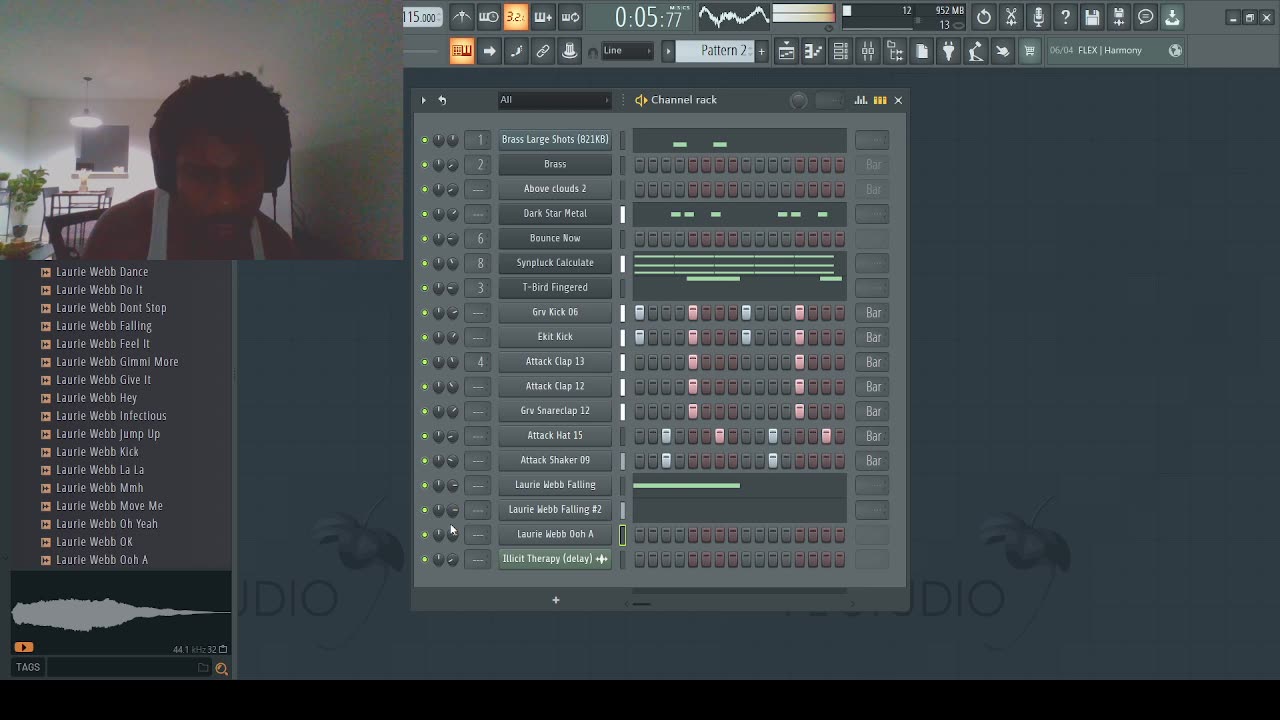
Task: Click the one-click audio recording microphone icon
Action: click(1038, 16)
